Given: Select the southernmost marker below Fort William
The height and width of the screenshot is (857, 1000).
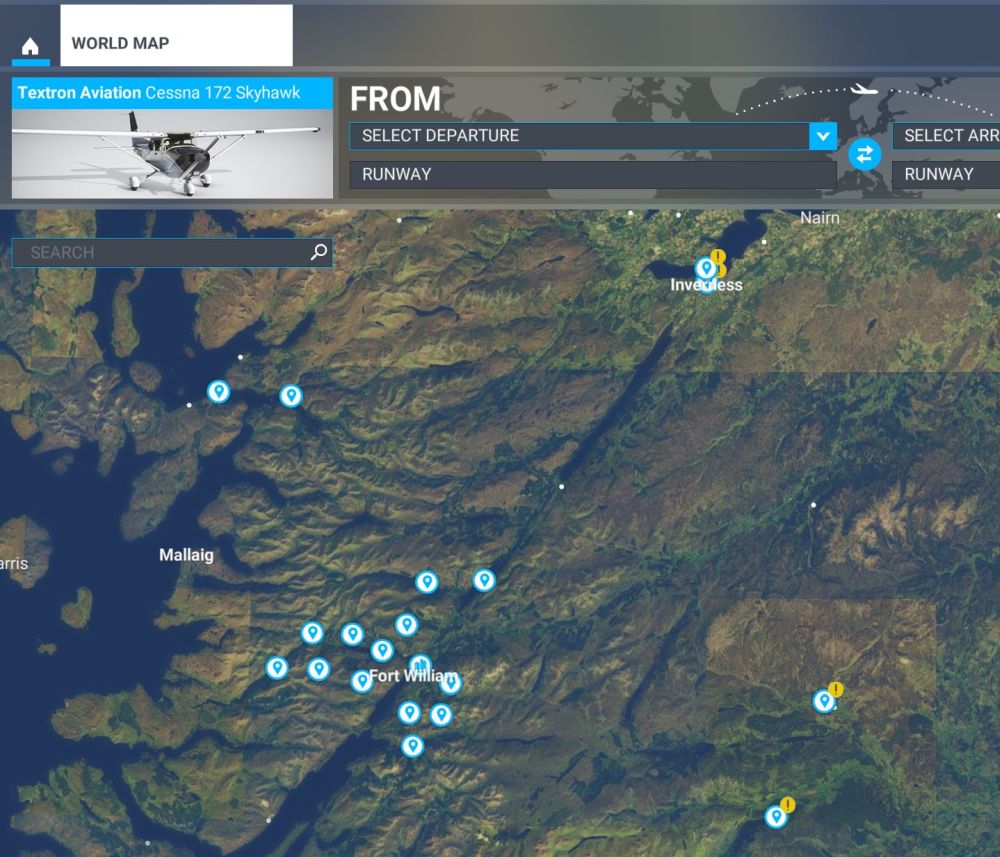Looking at the screenshot, I should pyautogui.click(x=412, y=746).
